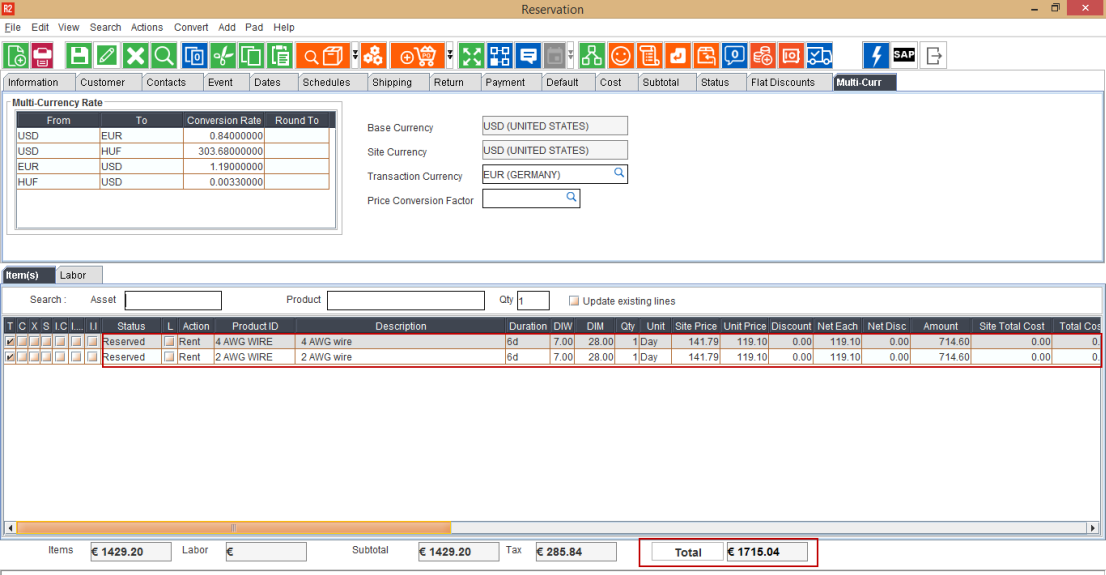Switch to the Labor tab
The image size is (1106, 575).
(73, 275)
